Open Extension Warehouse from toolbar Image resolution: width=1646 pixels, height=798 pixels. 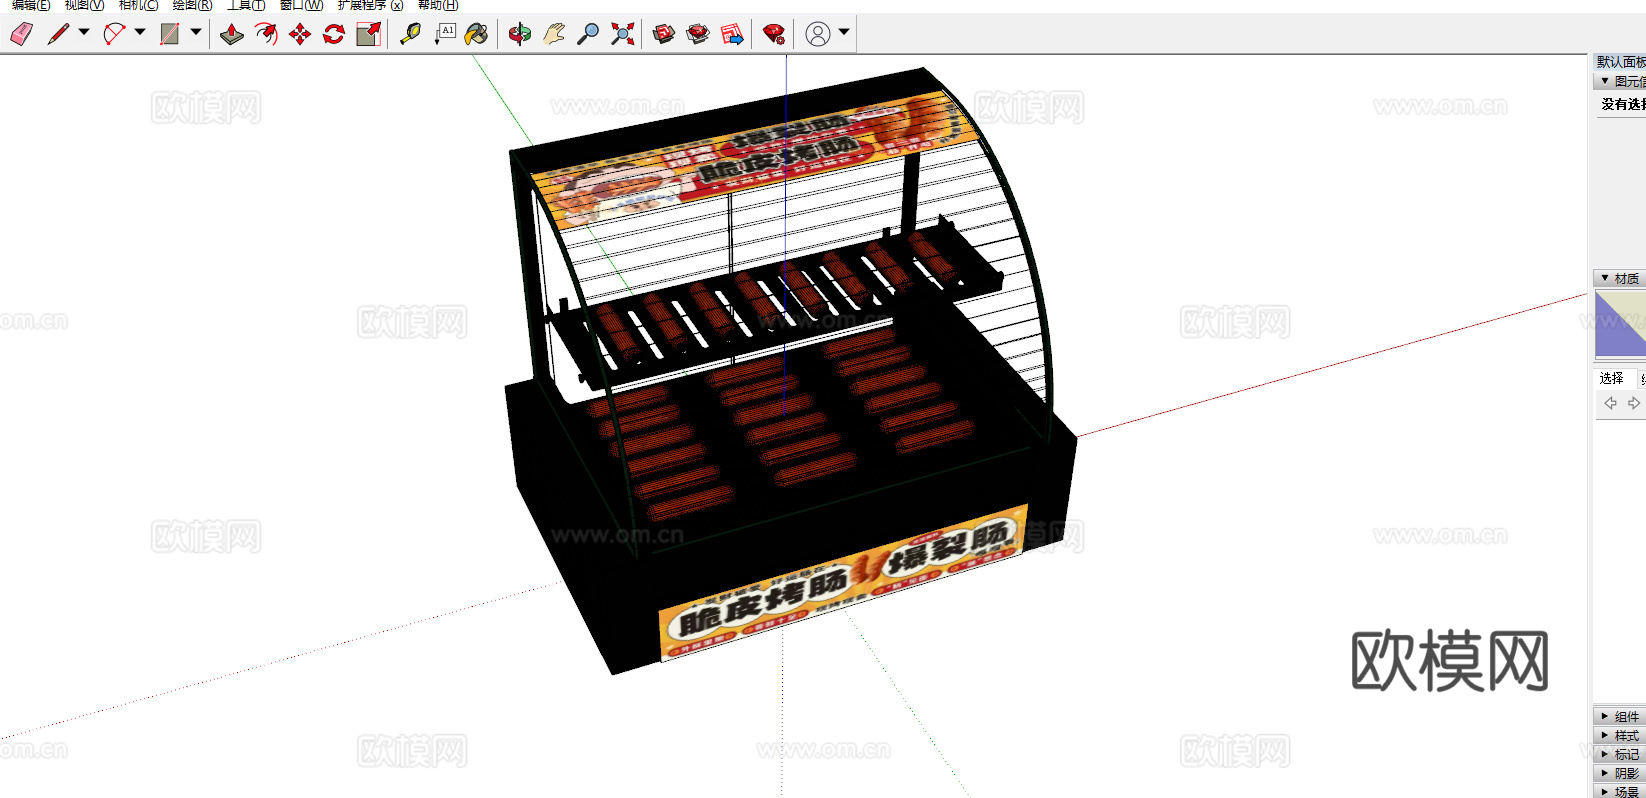click(x=698, y=34)
